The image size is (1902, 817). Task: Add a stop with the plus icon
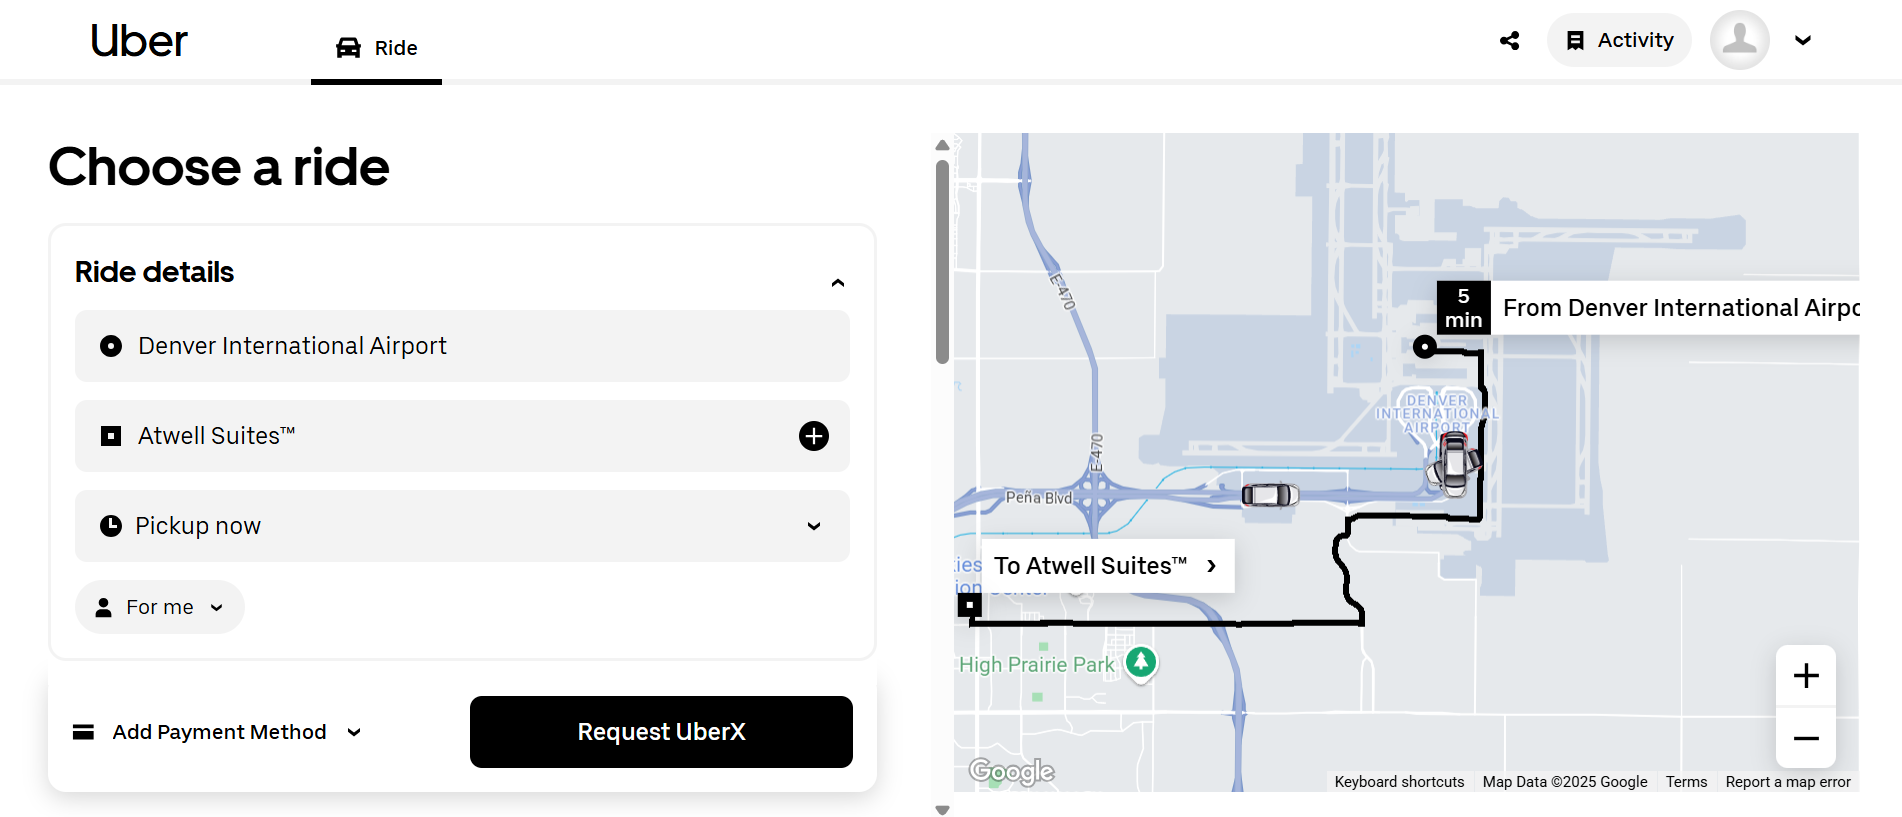[813, 436]
